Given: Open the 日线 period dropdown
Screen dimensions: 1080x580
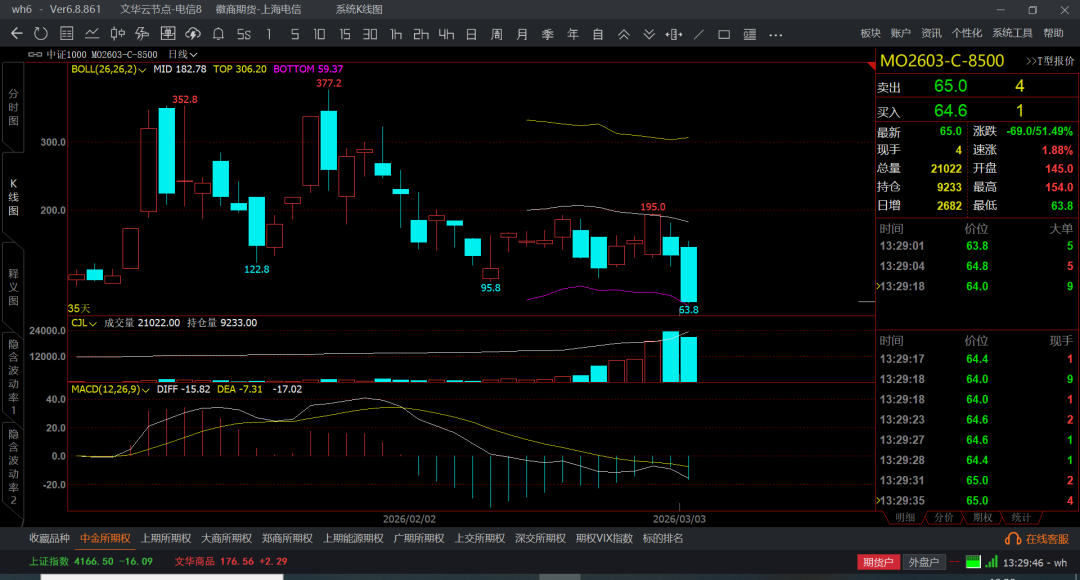Looking at the screenshot, I should pyautogui.click(x=183, y=54).
